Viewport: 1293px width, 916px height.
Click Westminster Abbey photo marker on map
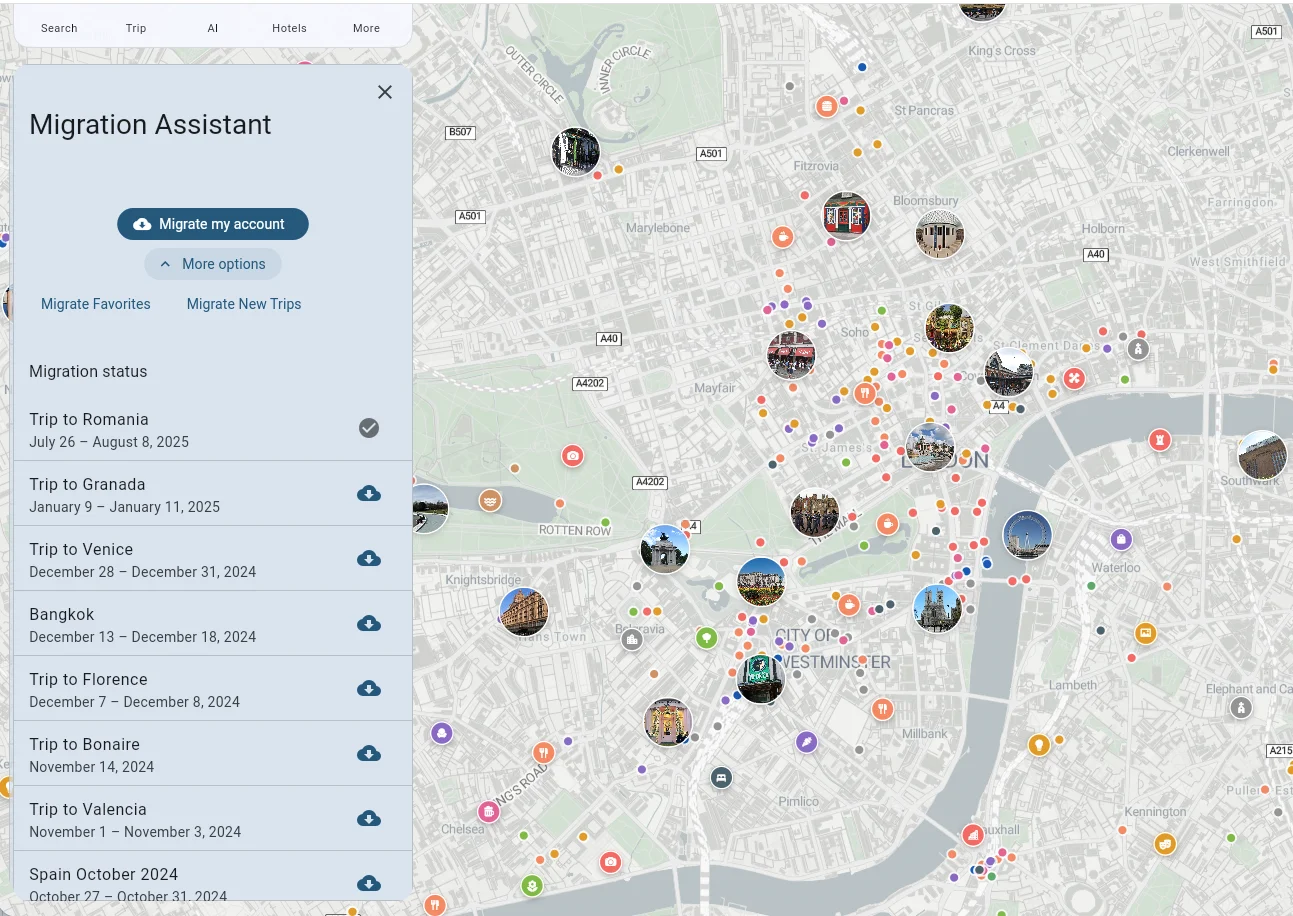pyautogui.click(x=937, y=608)
